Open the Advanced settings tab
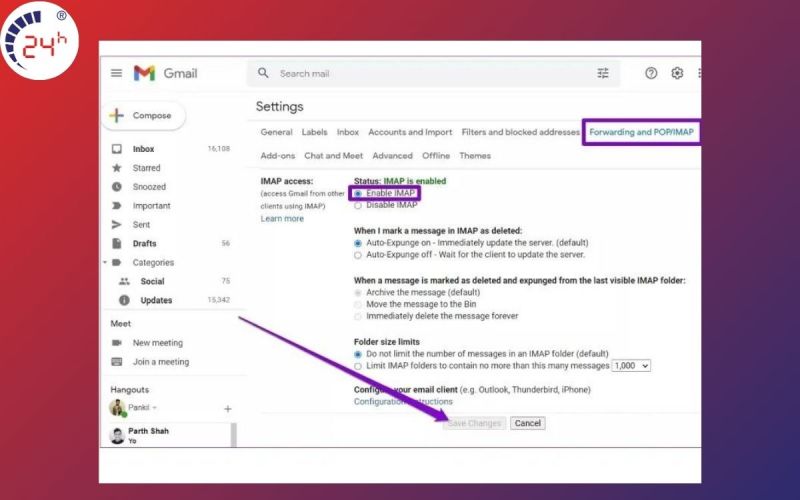 pos(392,156)
